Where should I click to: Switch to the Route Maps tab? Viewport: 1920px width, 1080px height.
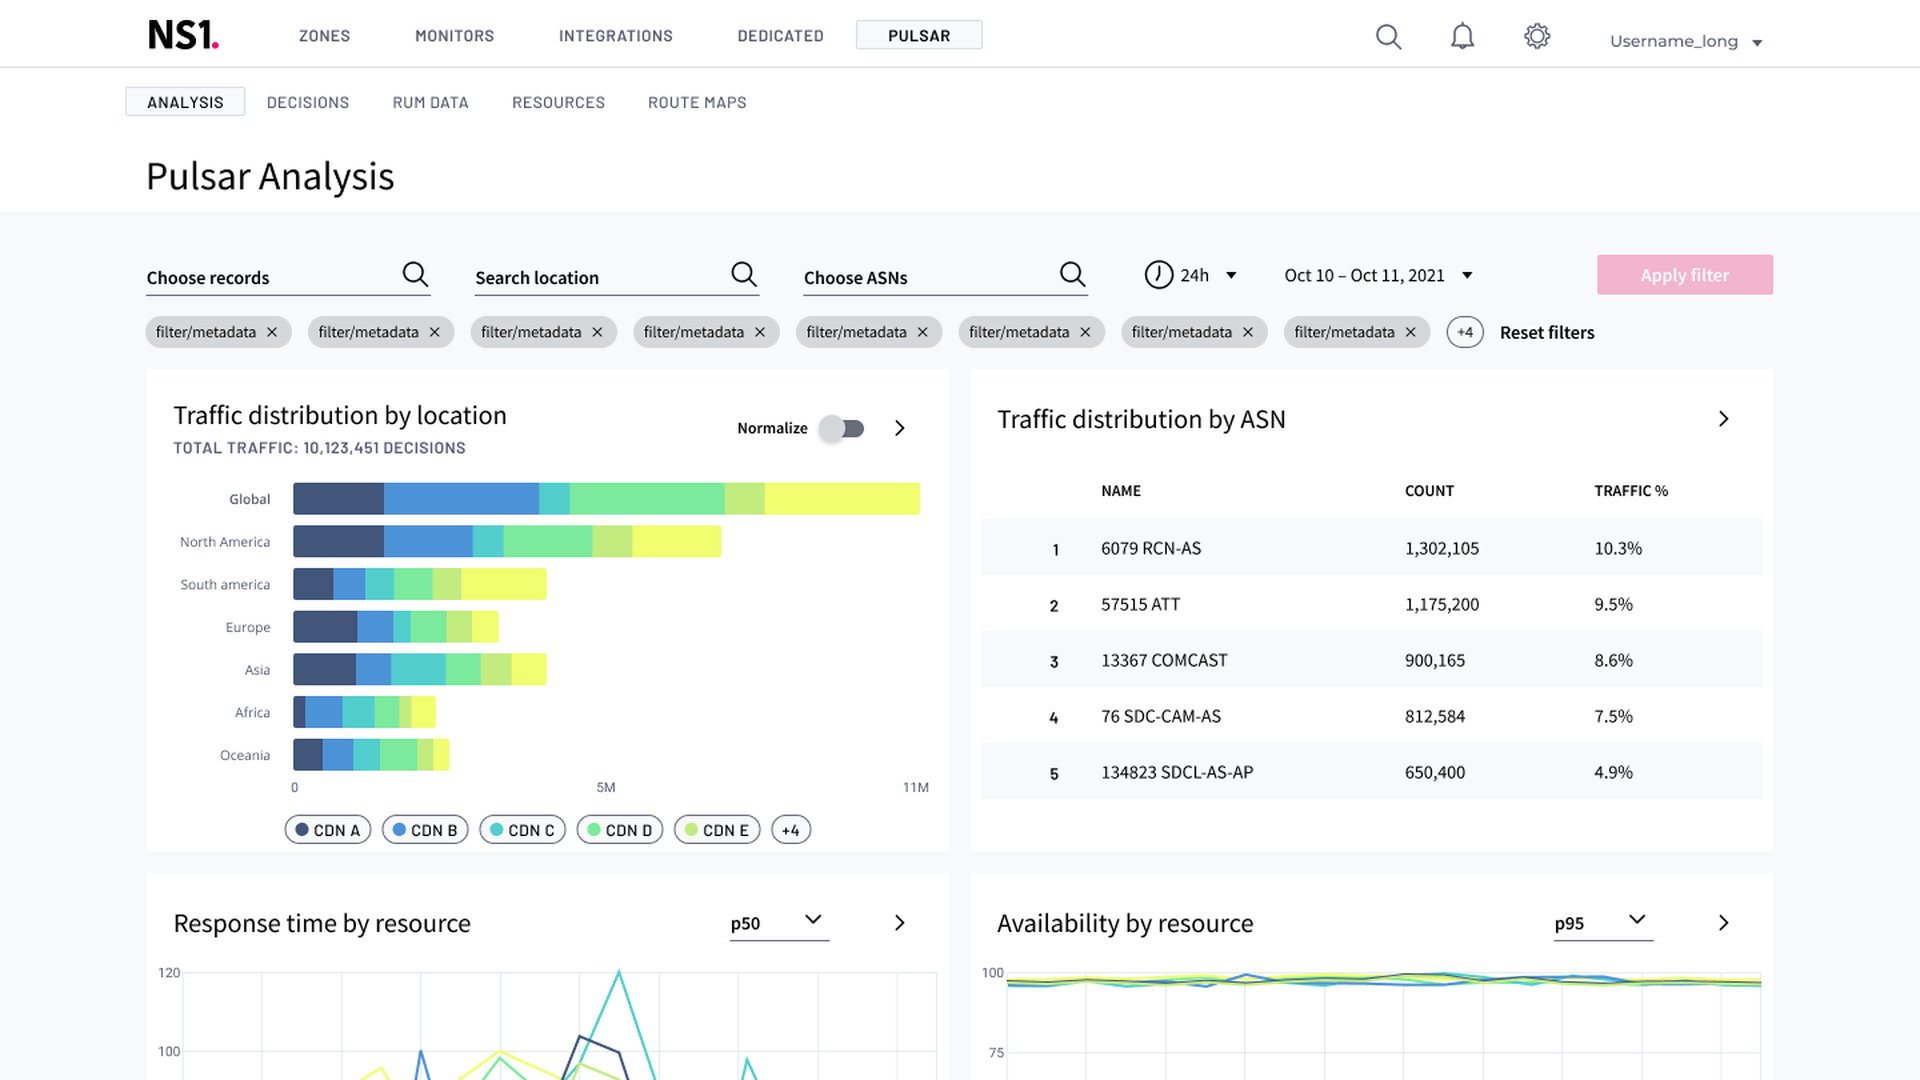(x=698, y=102)
